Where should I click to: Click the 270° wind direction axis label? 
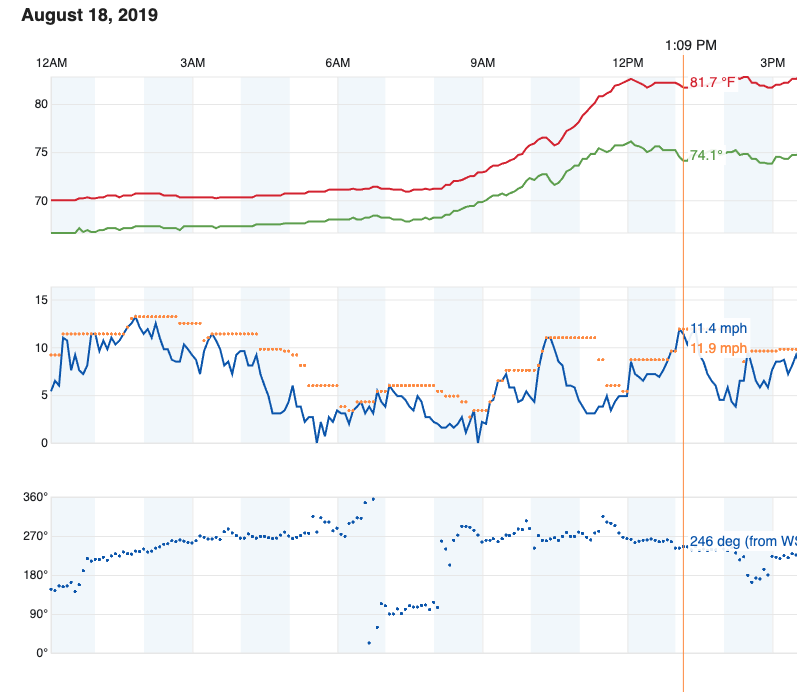tap(36, 536)
